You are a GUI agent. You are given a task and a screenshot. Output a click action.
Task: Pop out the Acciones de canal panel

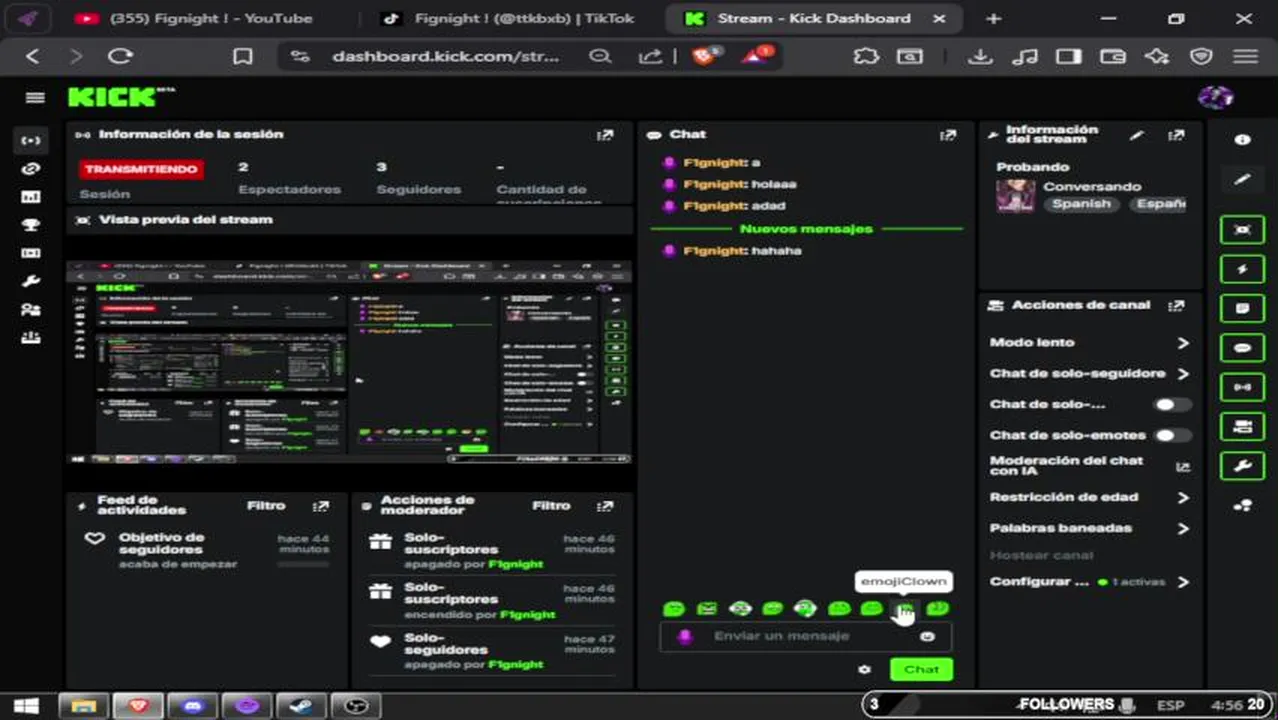(x=1176, y=306)
